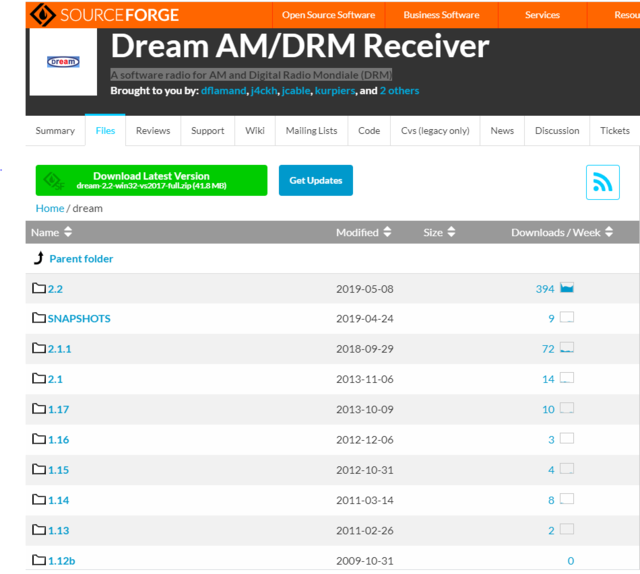Click downloads chart icon for 2.1.1 row
Screen dimensions: 640x574
coord(567,347)
